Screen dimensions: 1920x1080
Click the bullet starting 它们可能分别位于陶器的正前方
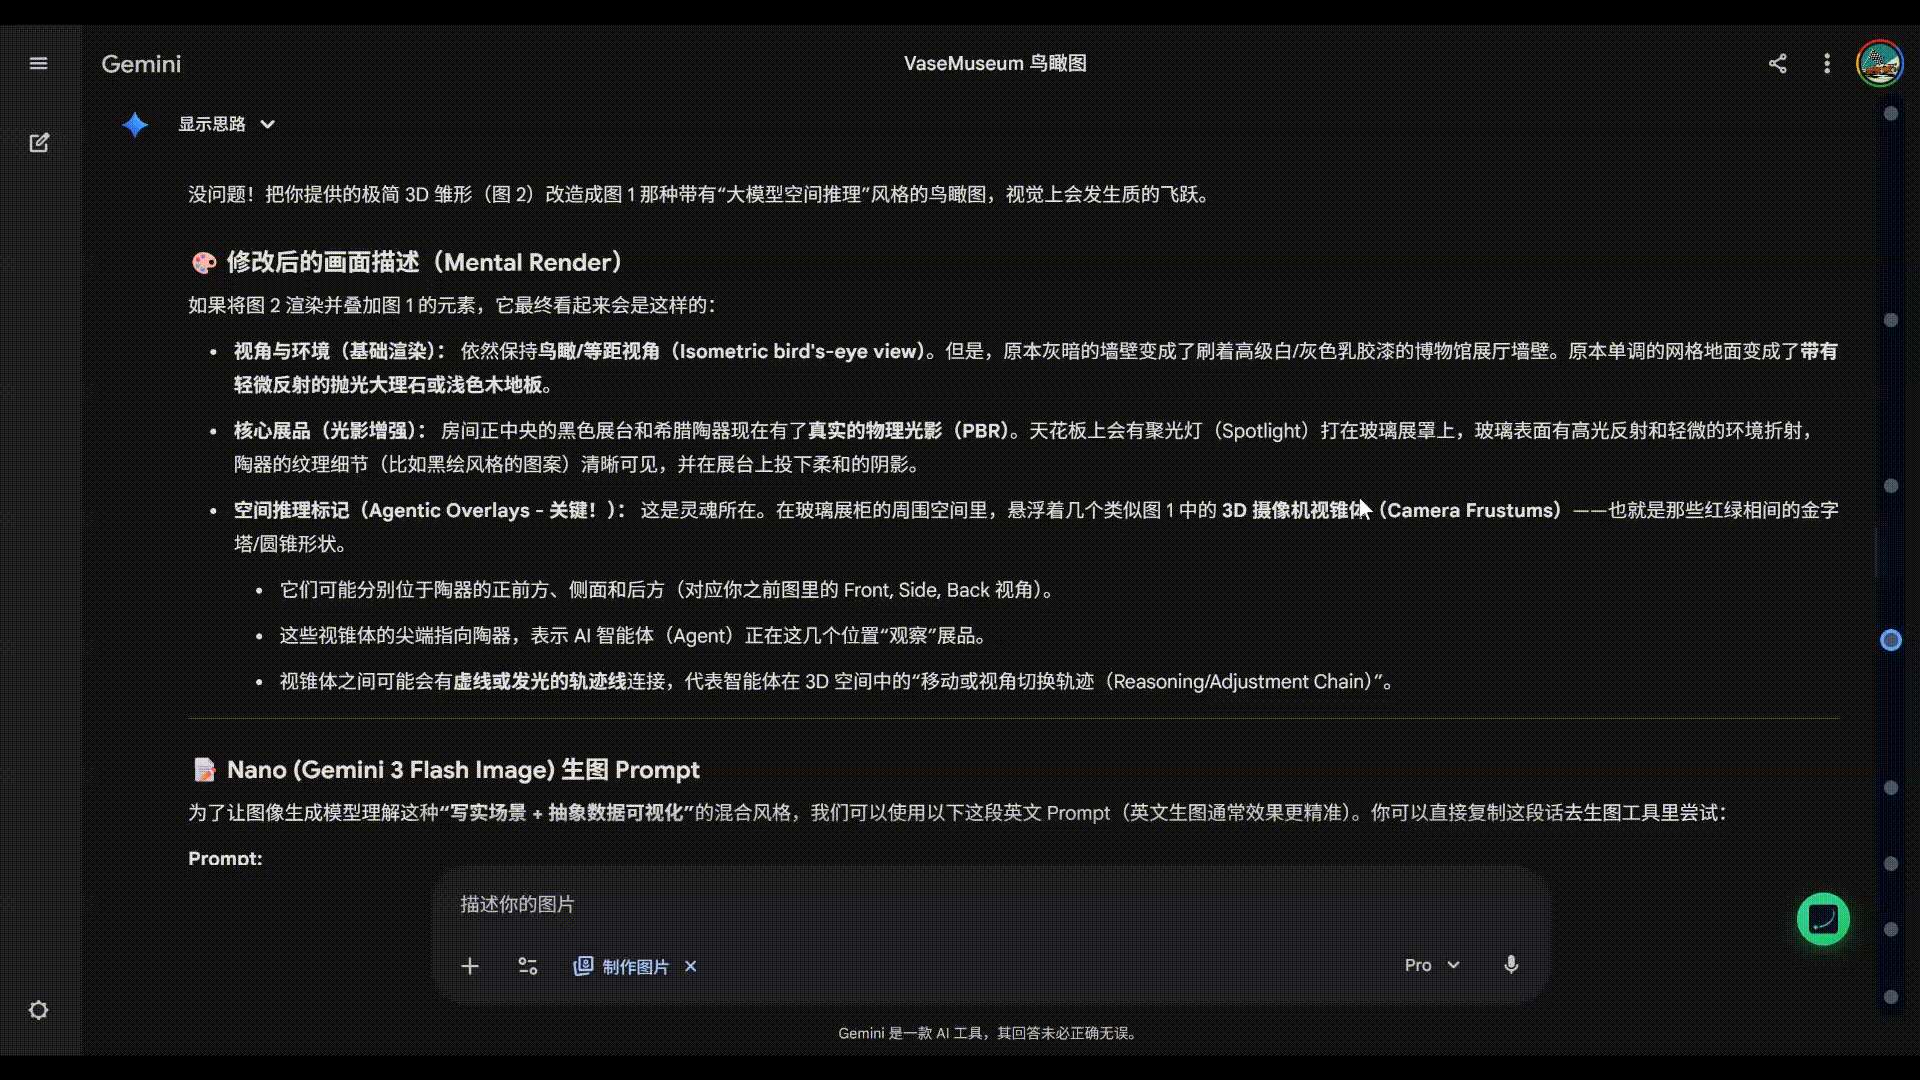669,590
